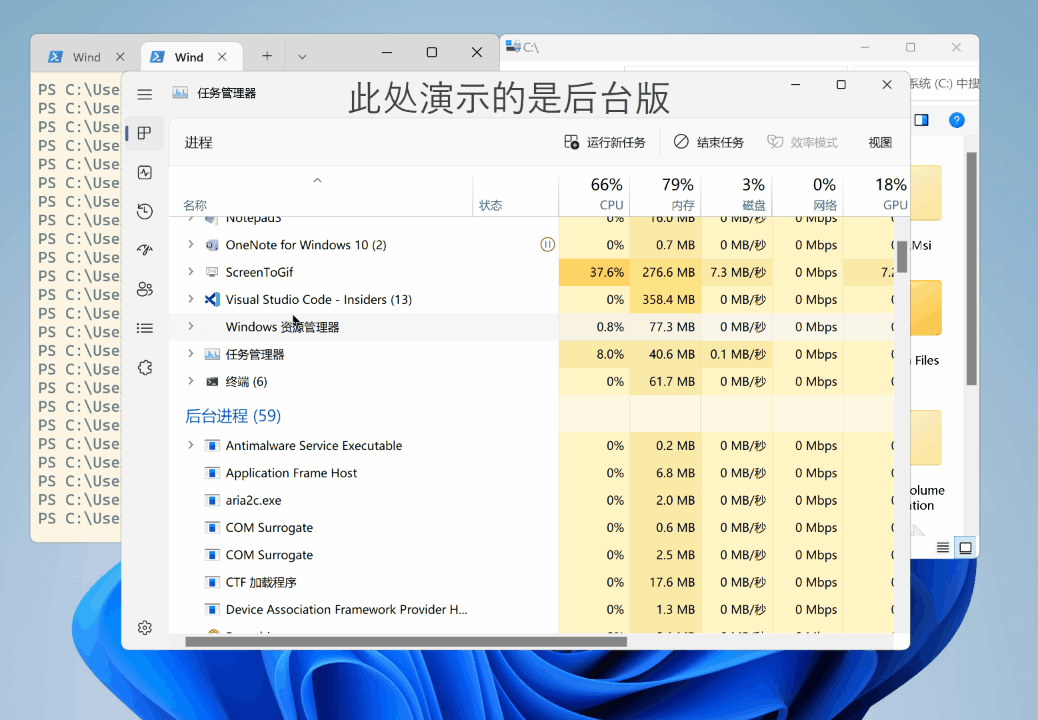
Task: Click the Application Frame Host icon
Action: (212, 473)
